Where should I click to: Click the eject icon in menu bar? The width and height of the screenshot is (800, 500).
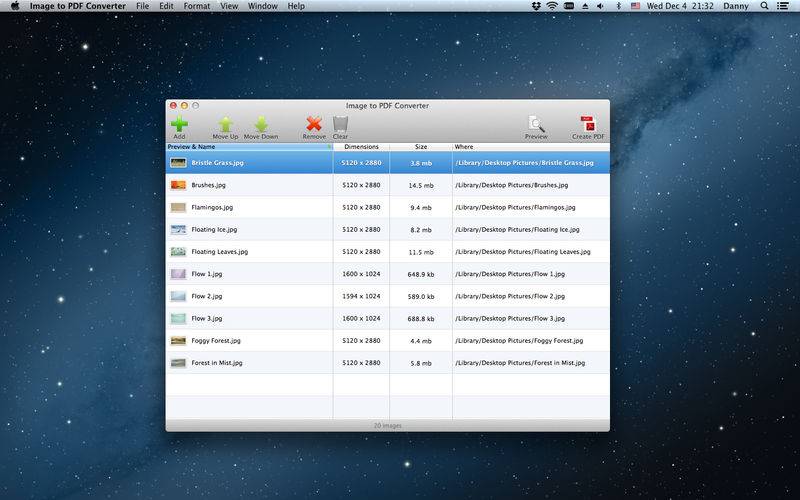tap(585, 6)
